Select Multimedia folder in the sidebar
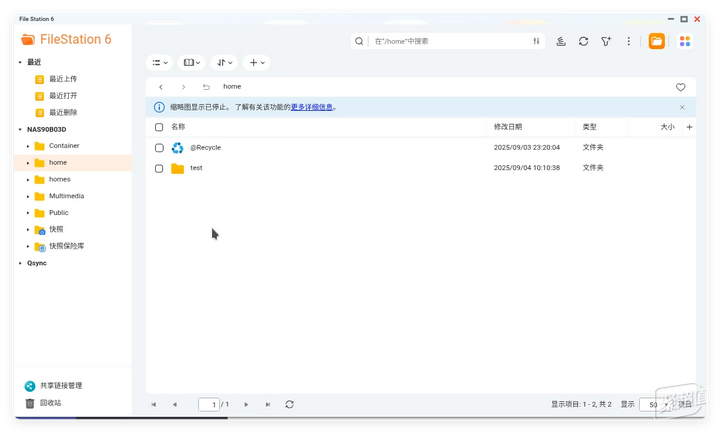720x433 pixels. (66, 196)
